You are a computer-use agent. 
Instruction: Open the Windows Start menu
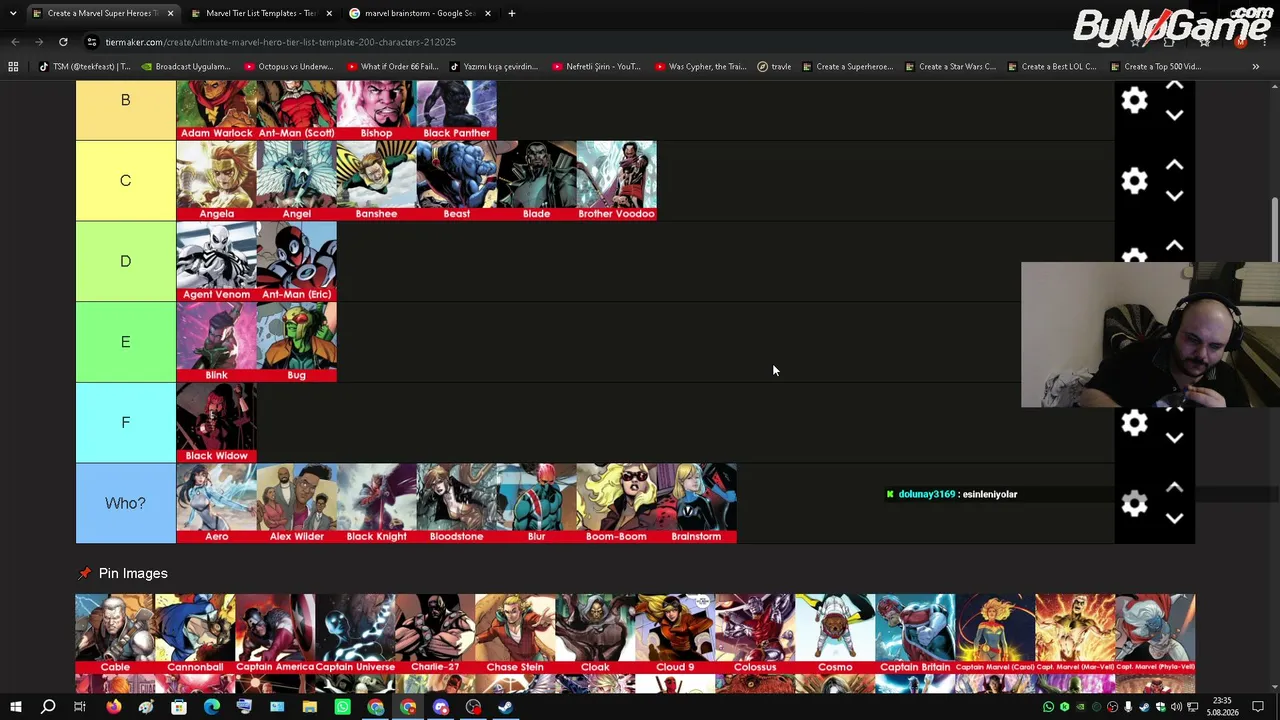coord(16,707)
